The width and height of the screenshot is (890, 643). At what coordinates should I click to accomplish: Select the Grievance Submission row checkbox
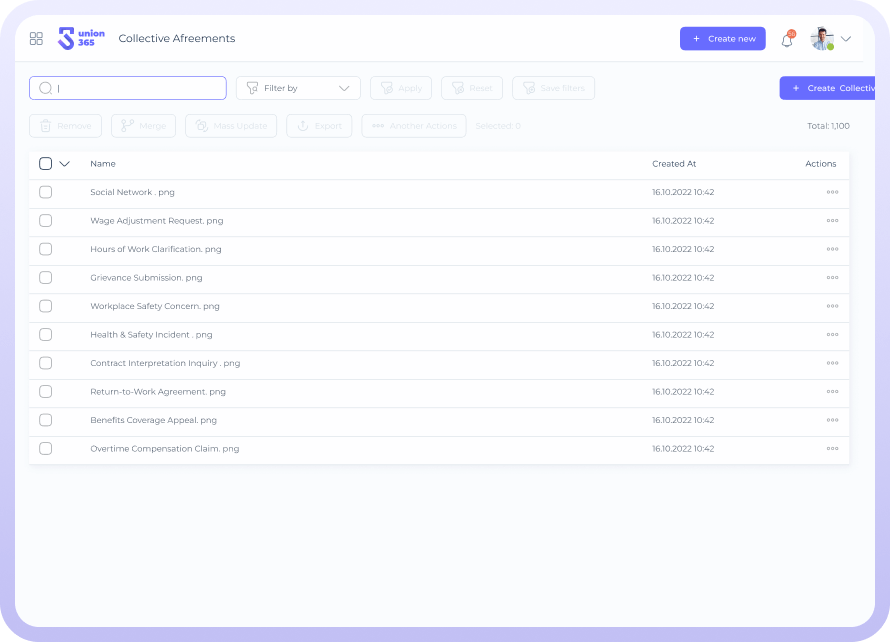45,278
